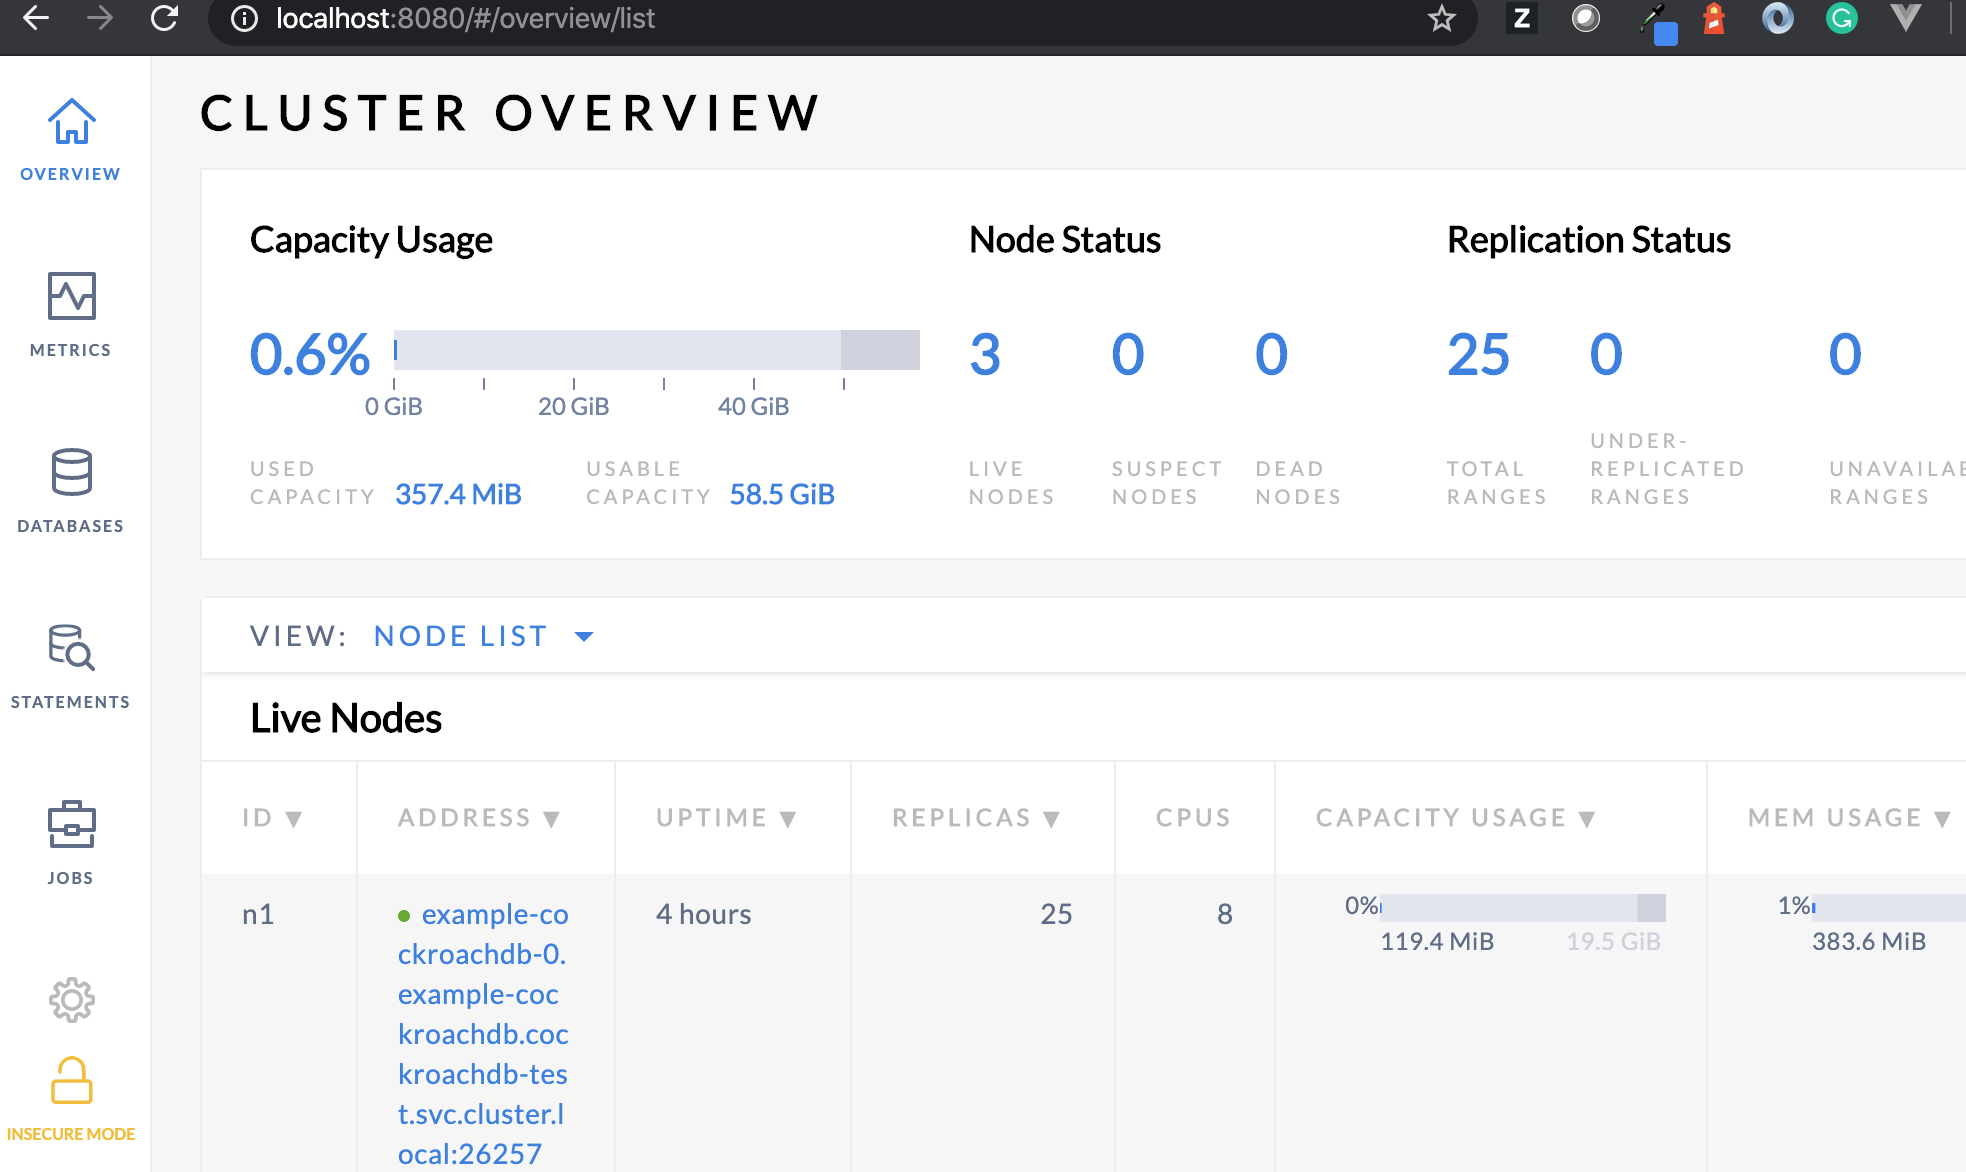The image size is (1966, 1172).
Task: Click the 4 hours uptime cell
Action: [x=703, y=914]
